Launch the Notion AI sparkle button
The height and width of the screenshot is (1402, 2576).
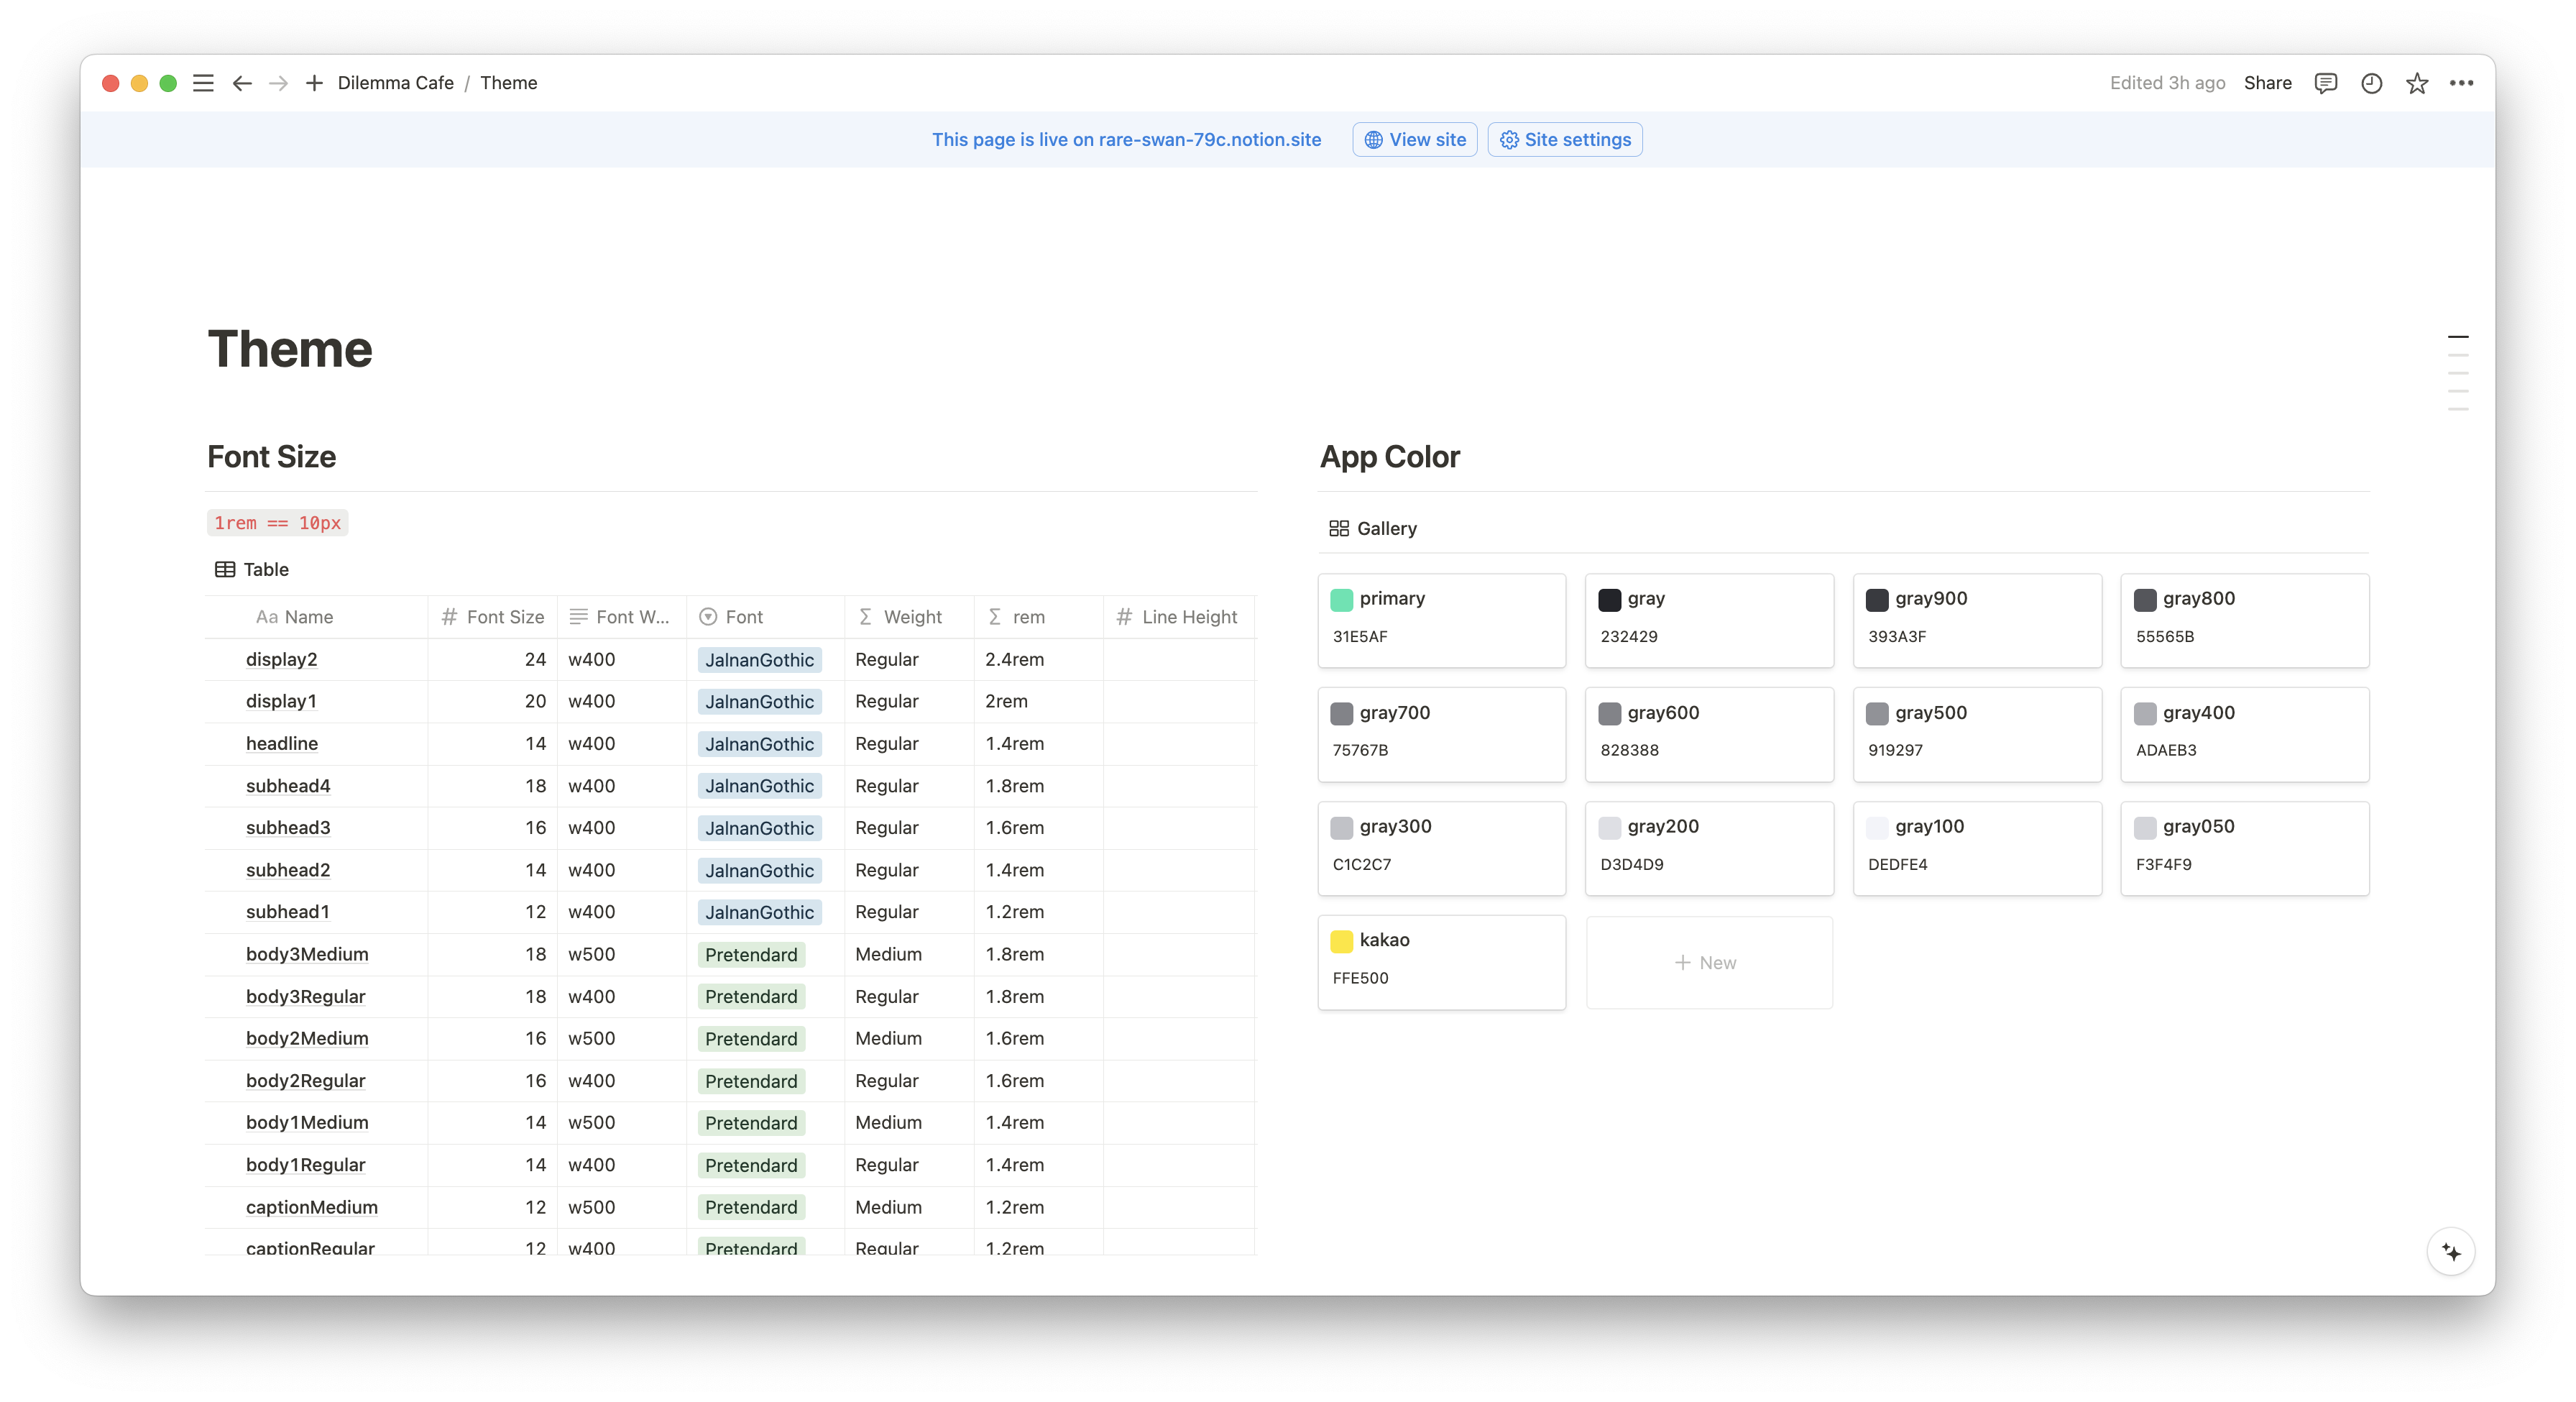click(2450, 1251)
